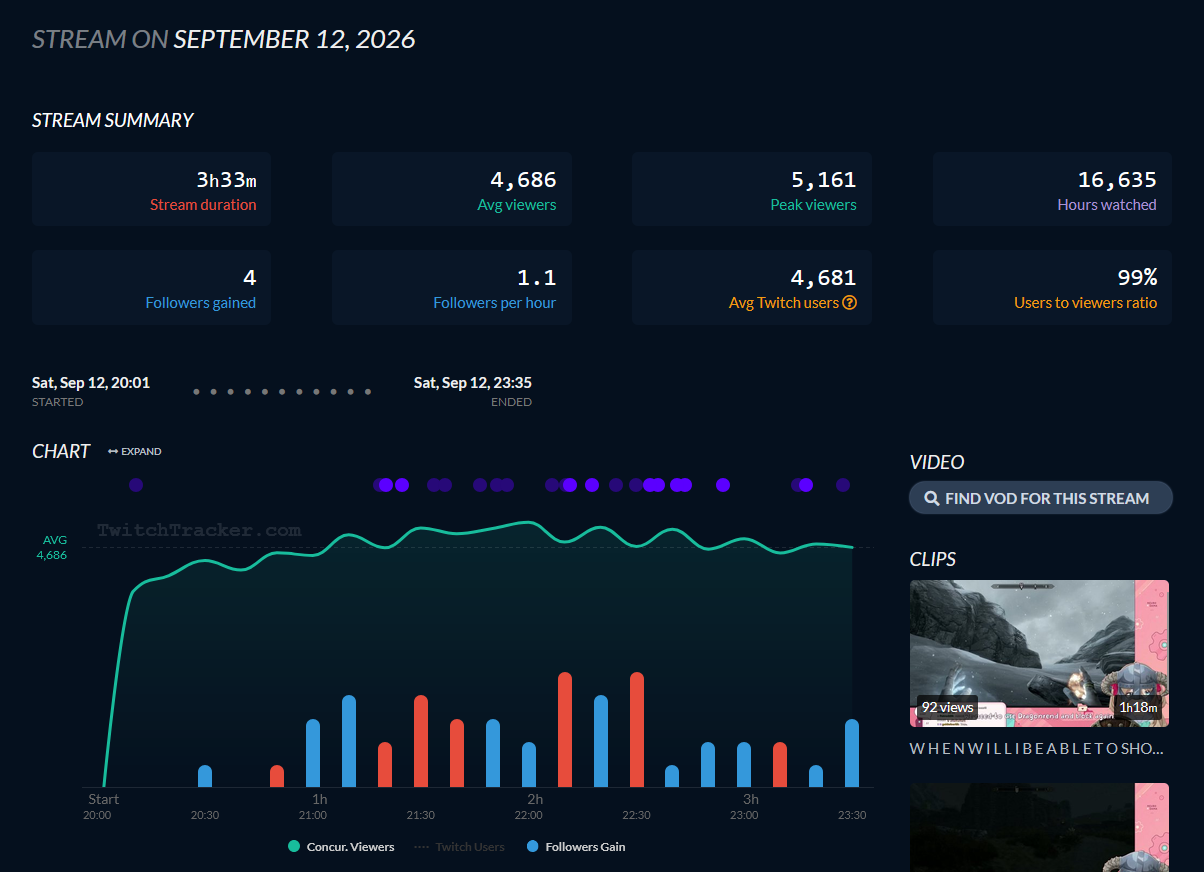Toggle Twitch Users series in chart legend
Image resolution: width=1204 pixels, height=872 pixels.
(x=459, y=847)
